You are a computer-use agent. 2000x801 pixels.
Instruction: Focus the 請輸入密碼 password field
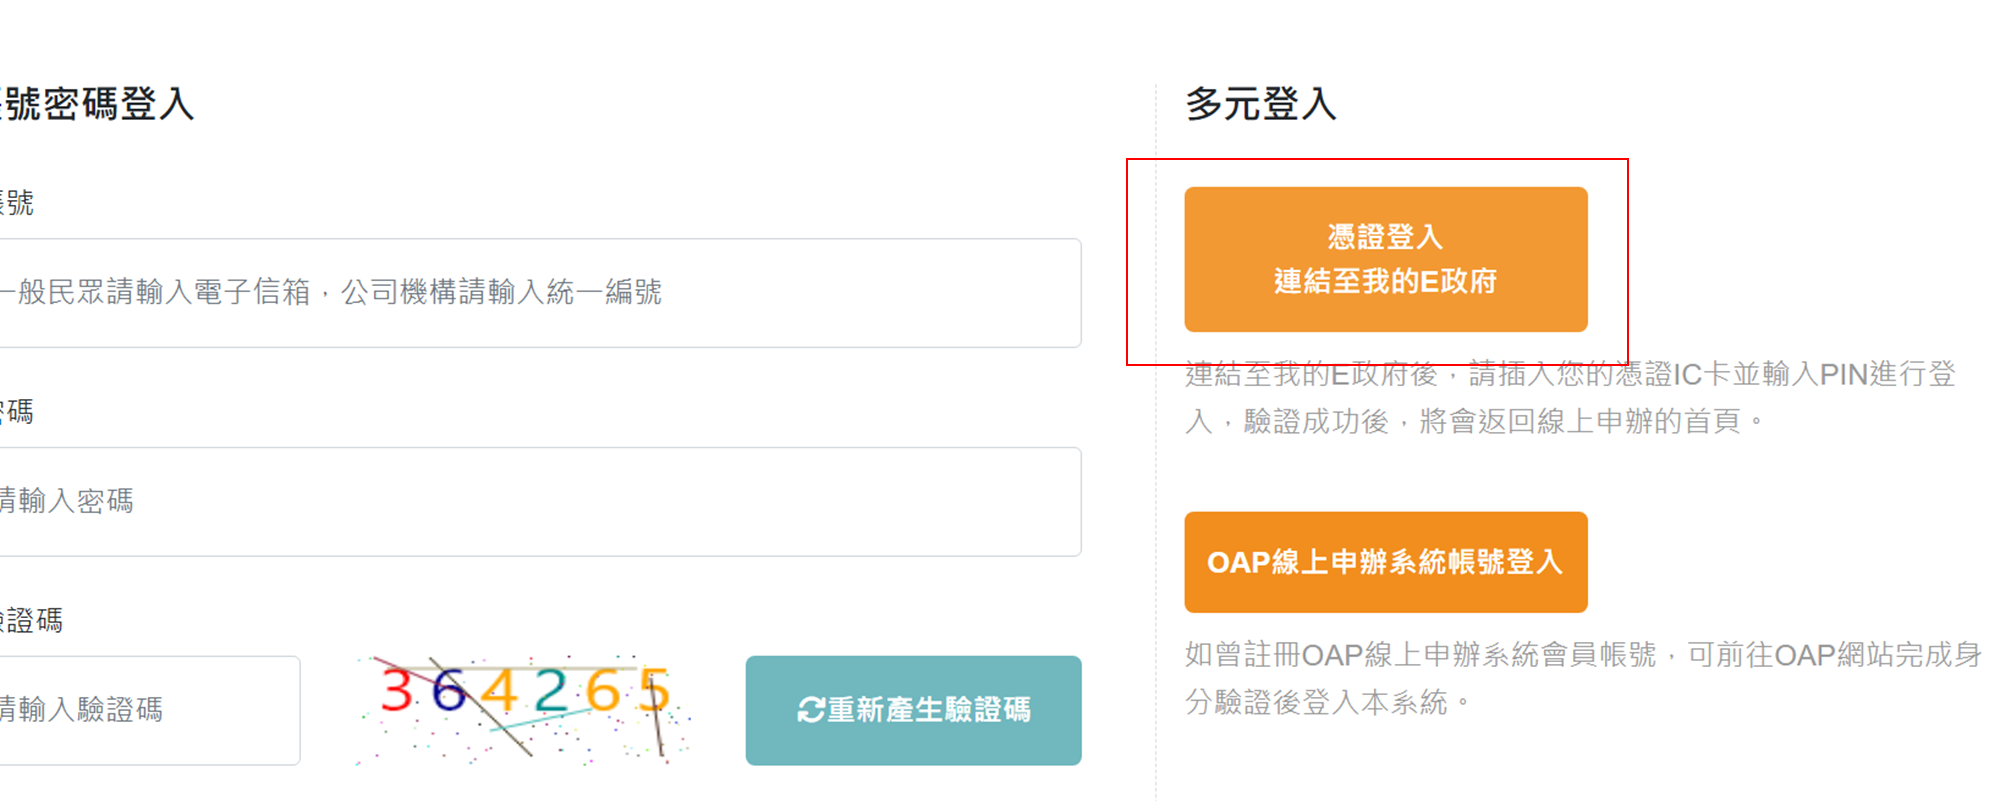coord(538,501)
